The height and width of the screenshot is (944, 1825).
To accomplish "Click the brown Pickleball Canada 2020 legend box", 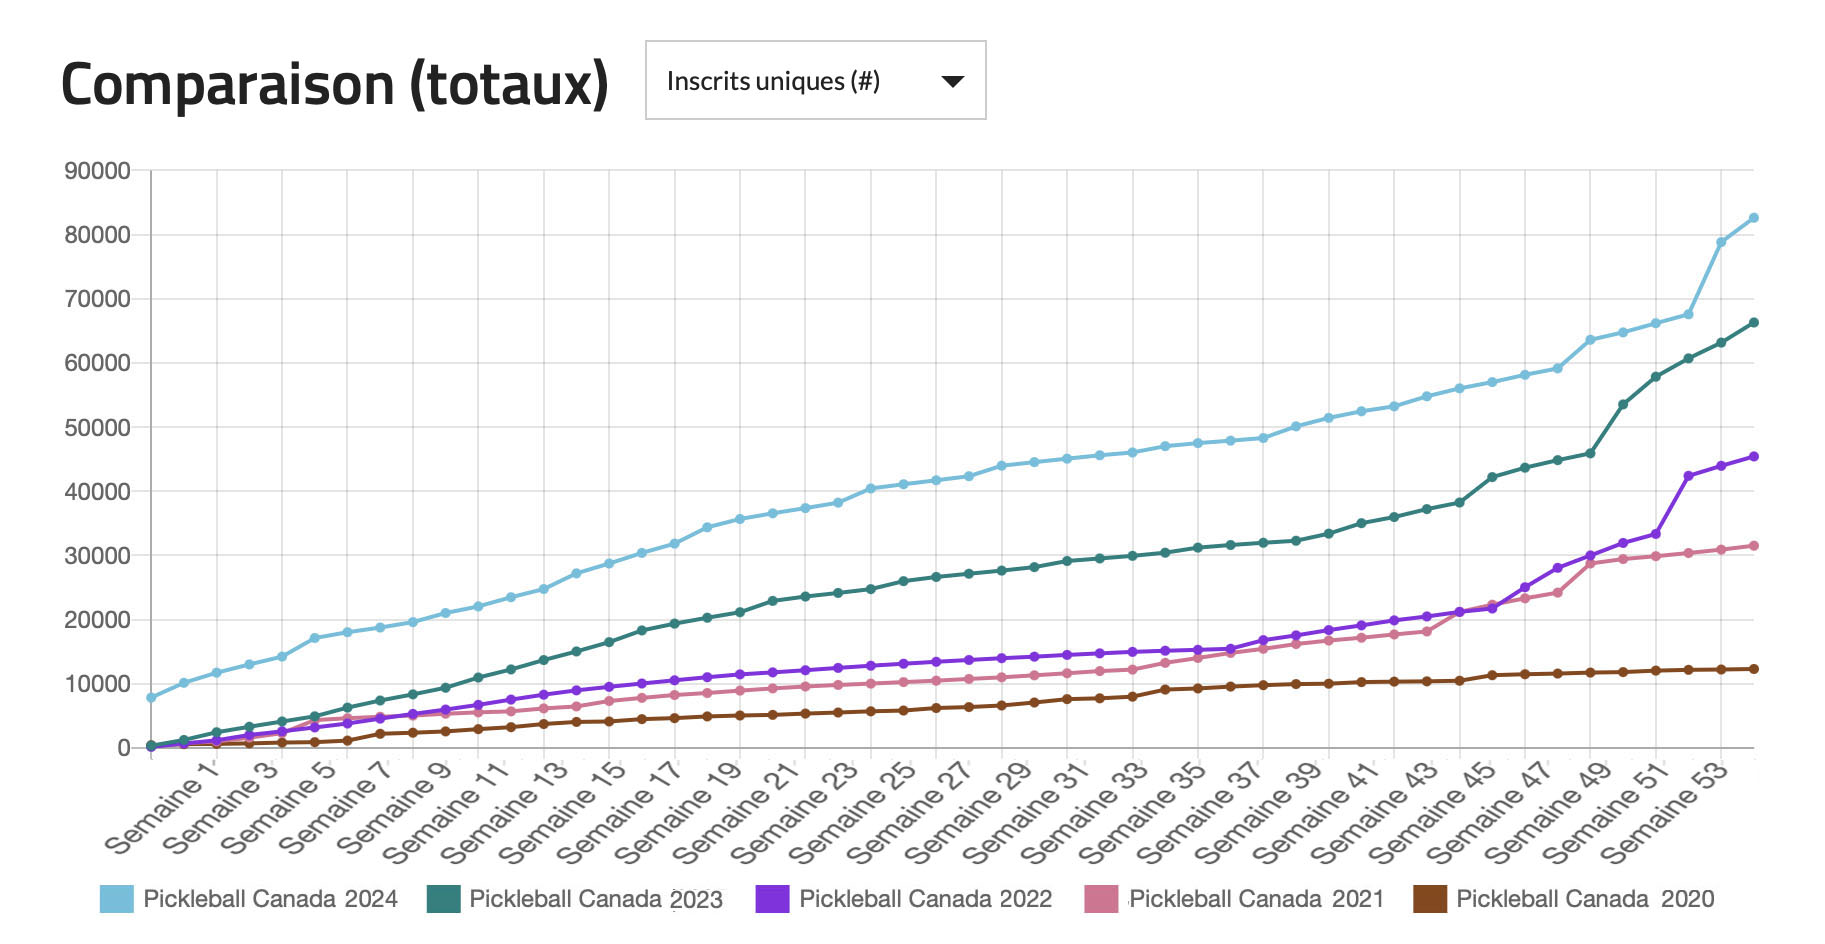I will coord(1430,899).
